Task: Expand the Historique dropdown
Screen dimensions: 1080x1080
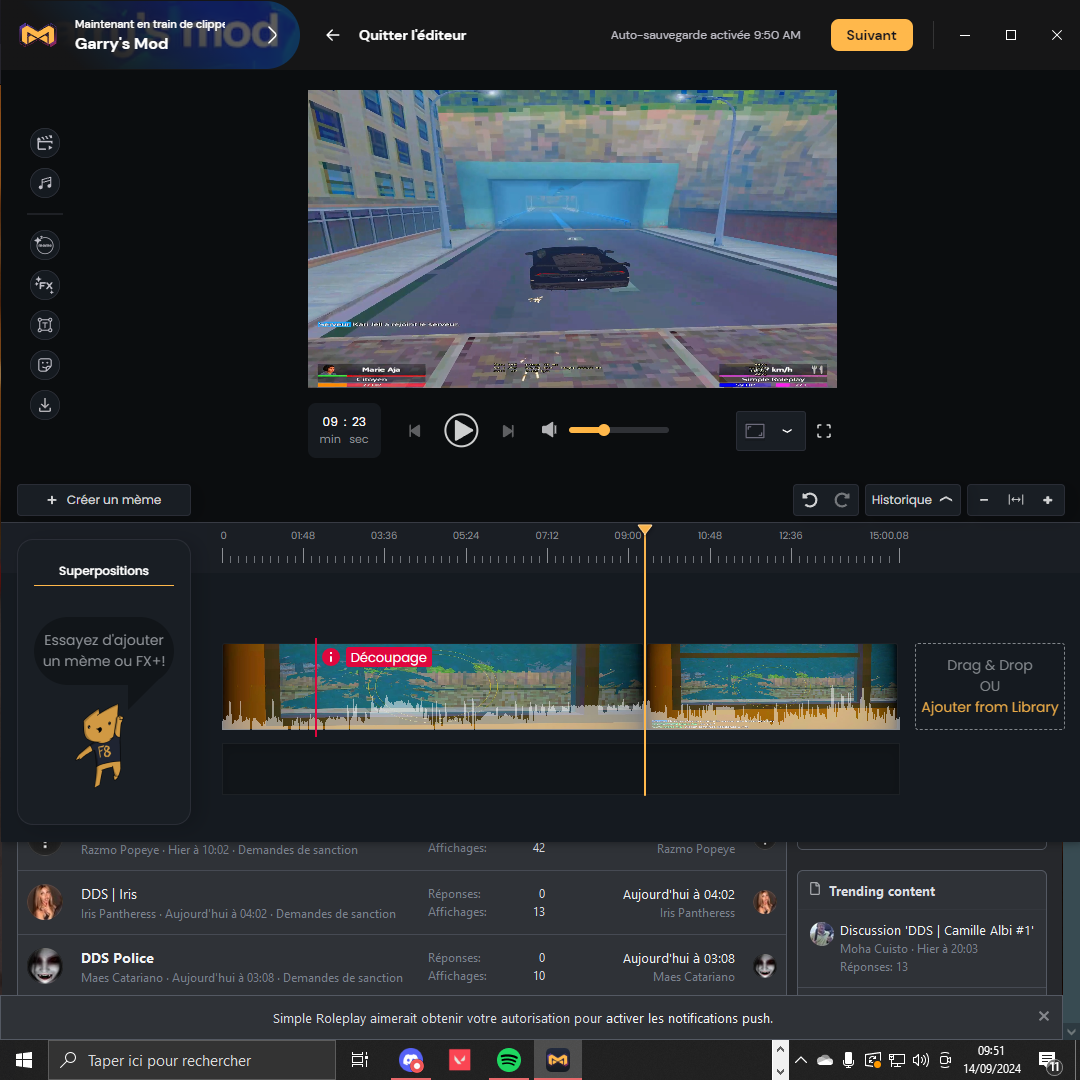Action: tap(912, 500)
